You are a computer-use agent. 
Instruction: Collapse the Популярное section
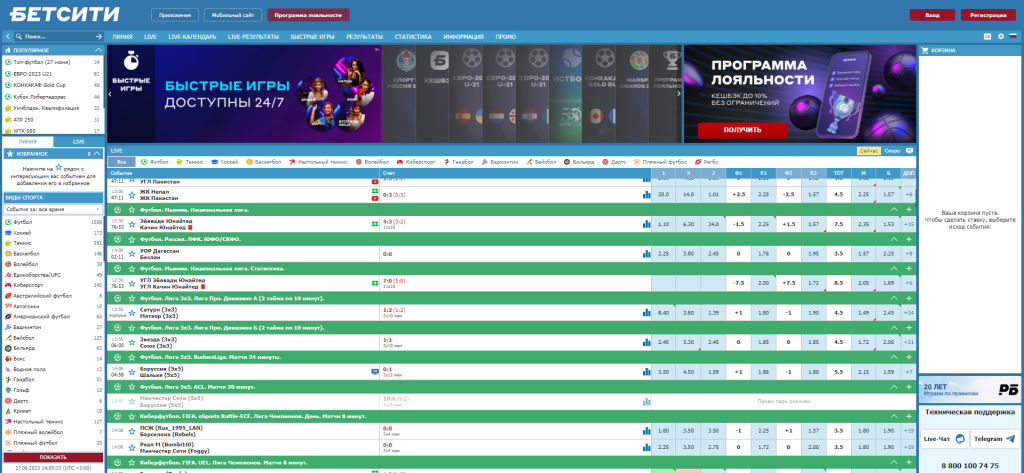coord(97,49)
